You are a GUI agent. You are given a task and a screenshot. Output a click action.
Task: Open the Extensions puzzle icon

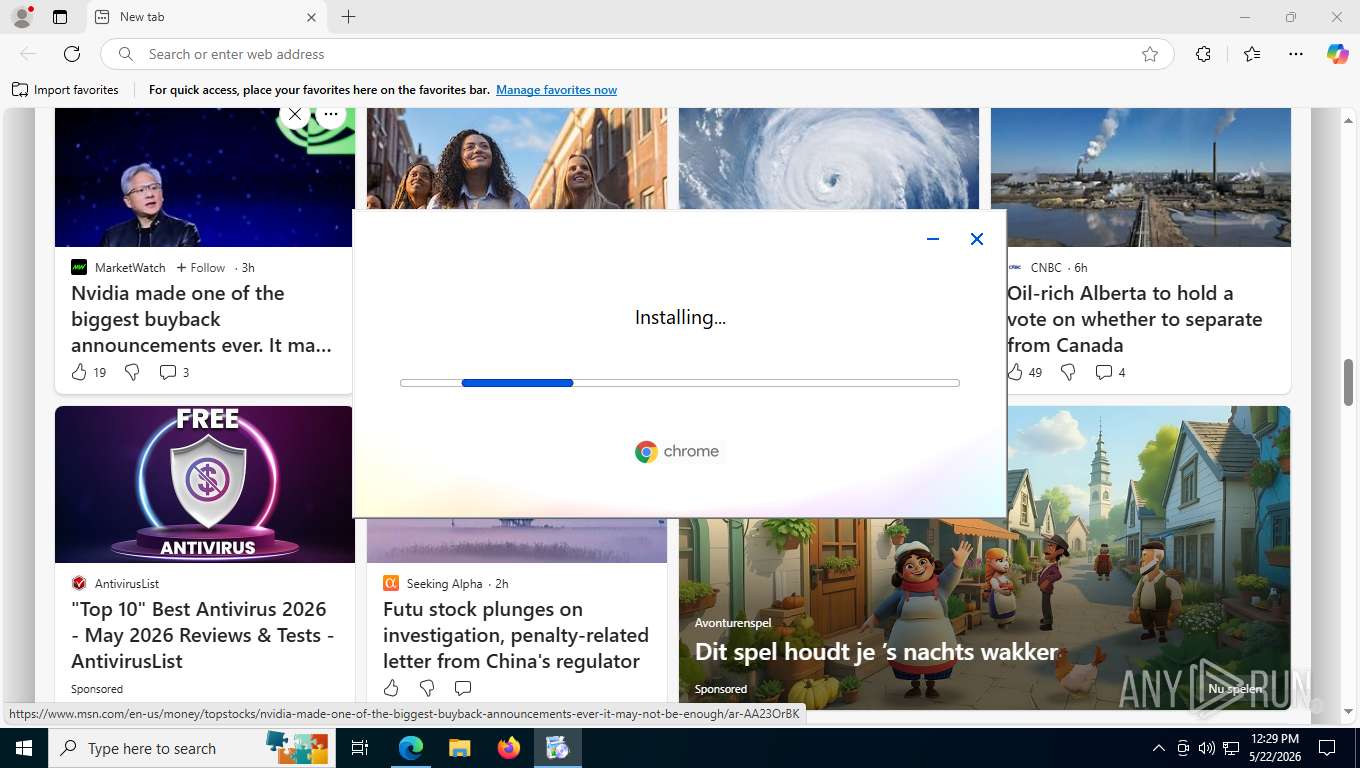1203,54
